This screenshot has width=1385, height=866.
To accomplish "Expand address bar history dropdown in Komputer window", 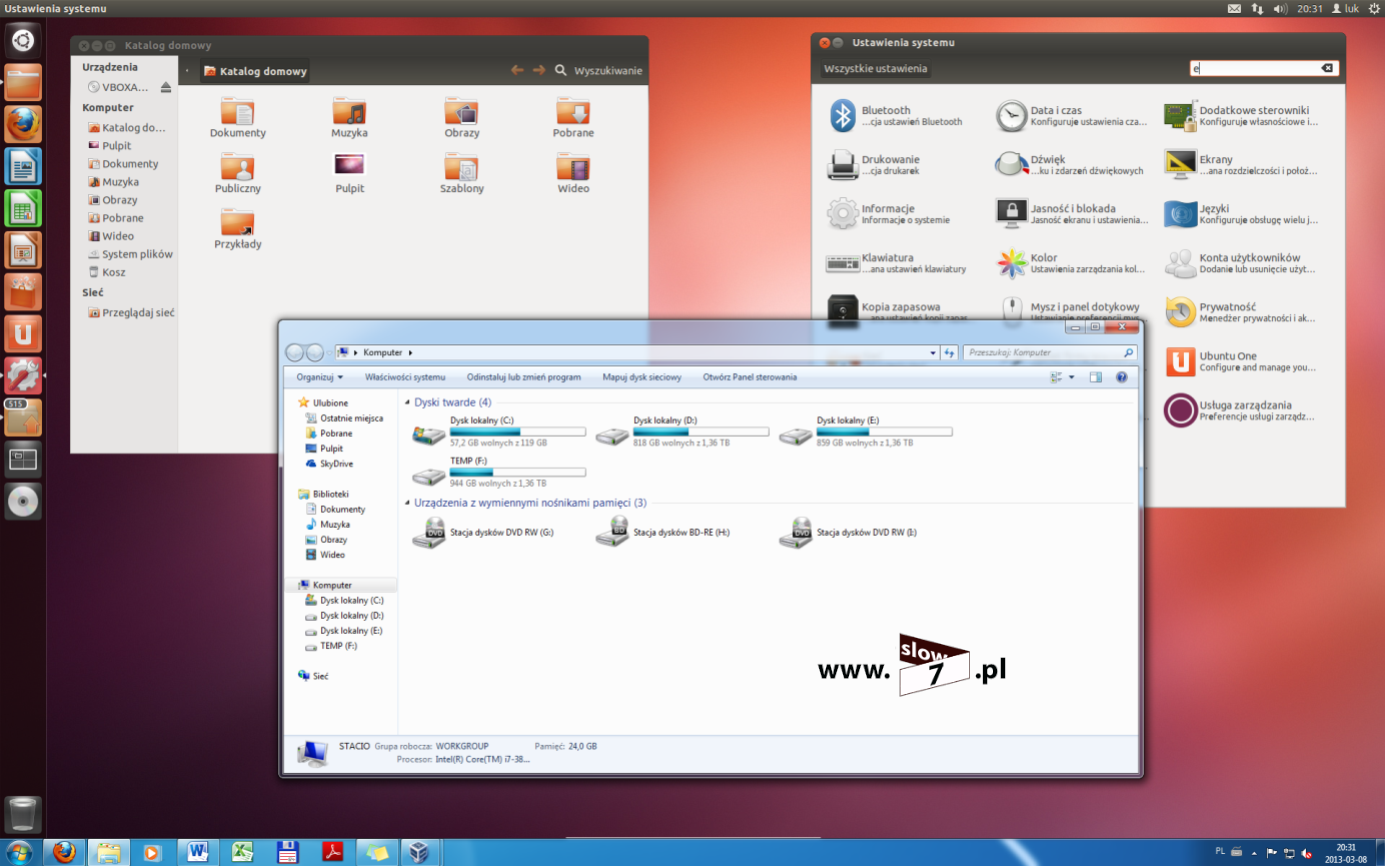I will click(932, 352).
